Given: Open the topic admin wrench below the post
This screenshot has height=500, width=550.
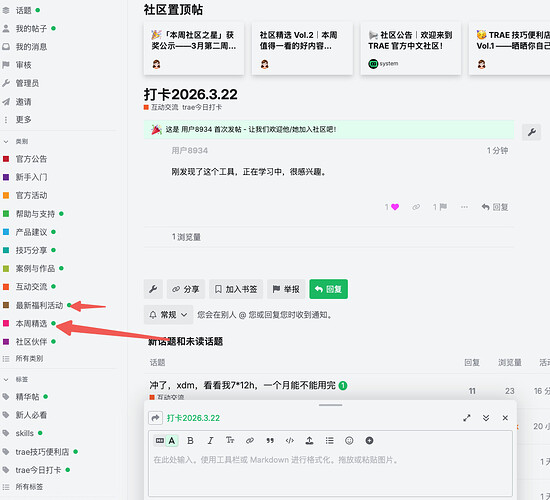Looking at the screenshot, I should click(153, 289).
